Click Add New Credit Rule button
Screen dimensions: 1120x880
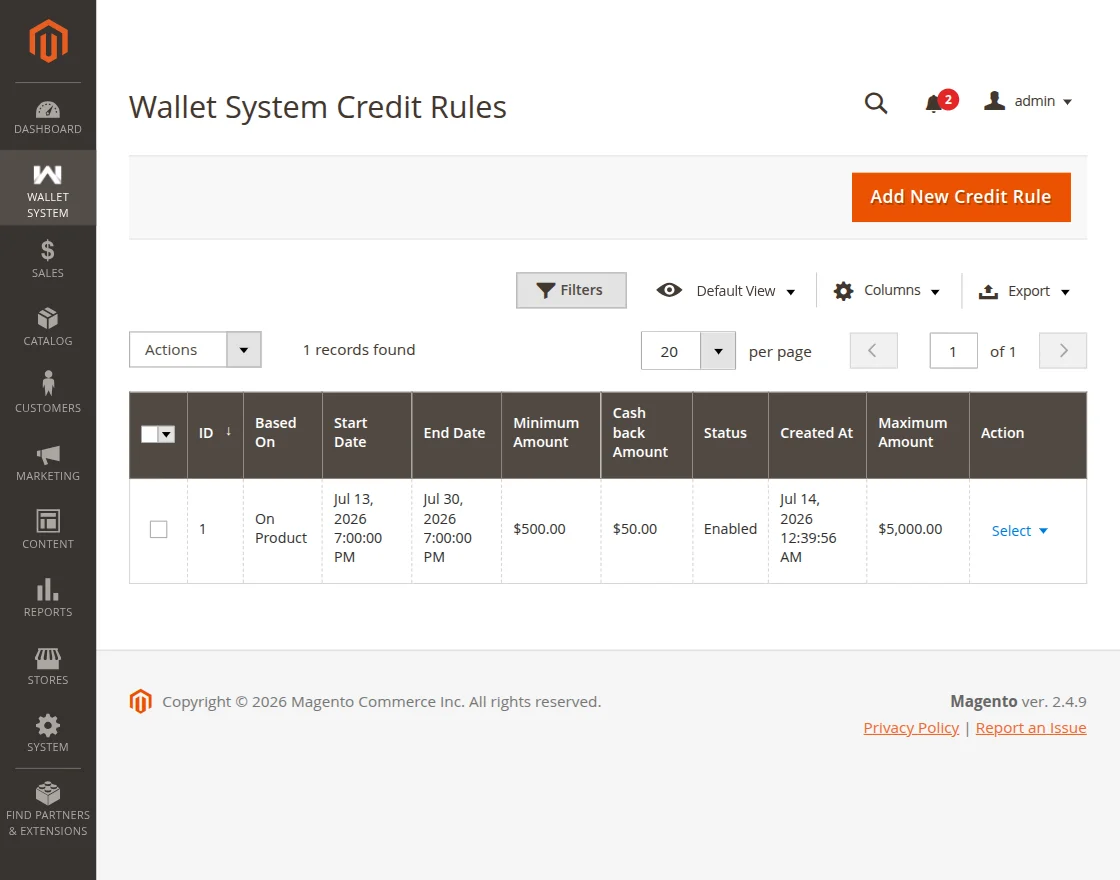961,197
